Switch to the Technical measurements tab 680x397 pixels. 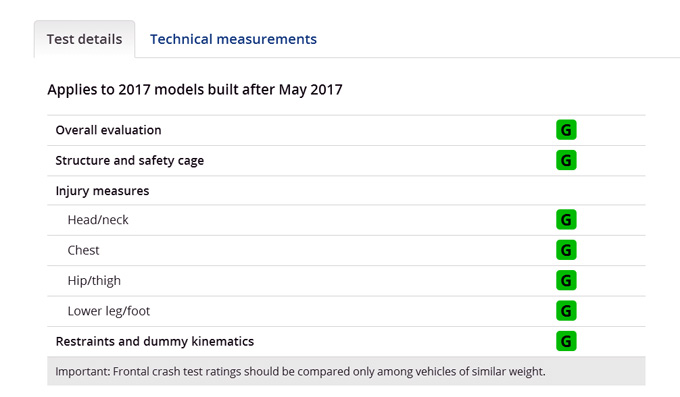click(x=233, y=39)
